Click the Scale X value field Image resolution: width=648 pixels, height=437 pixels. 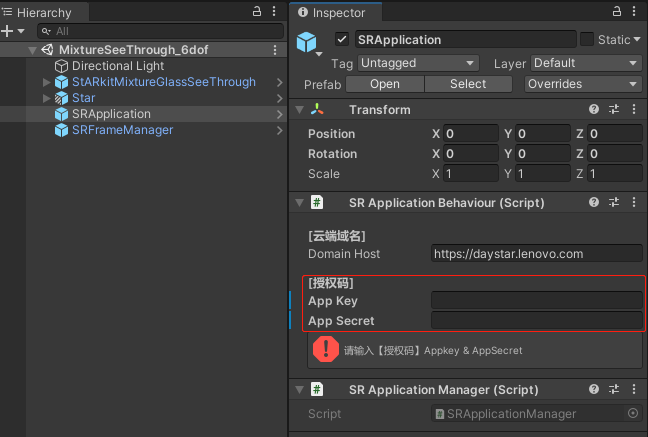(471, 174)
